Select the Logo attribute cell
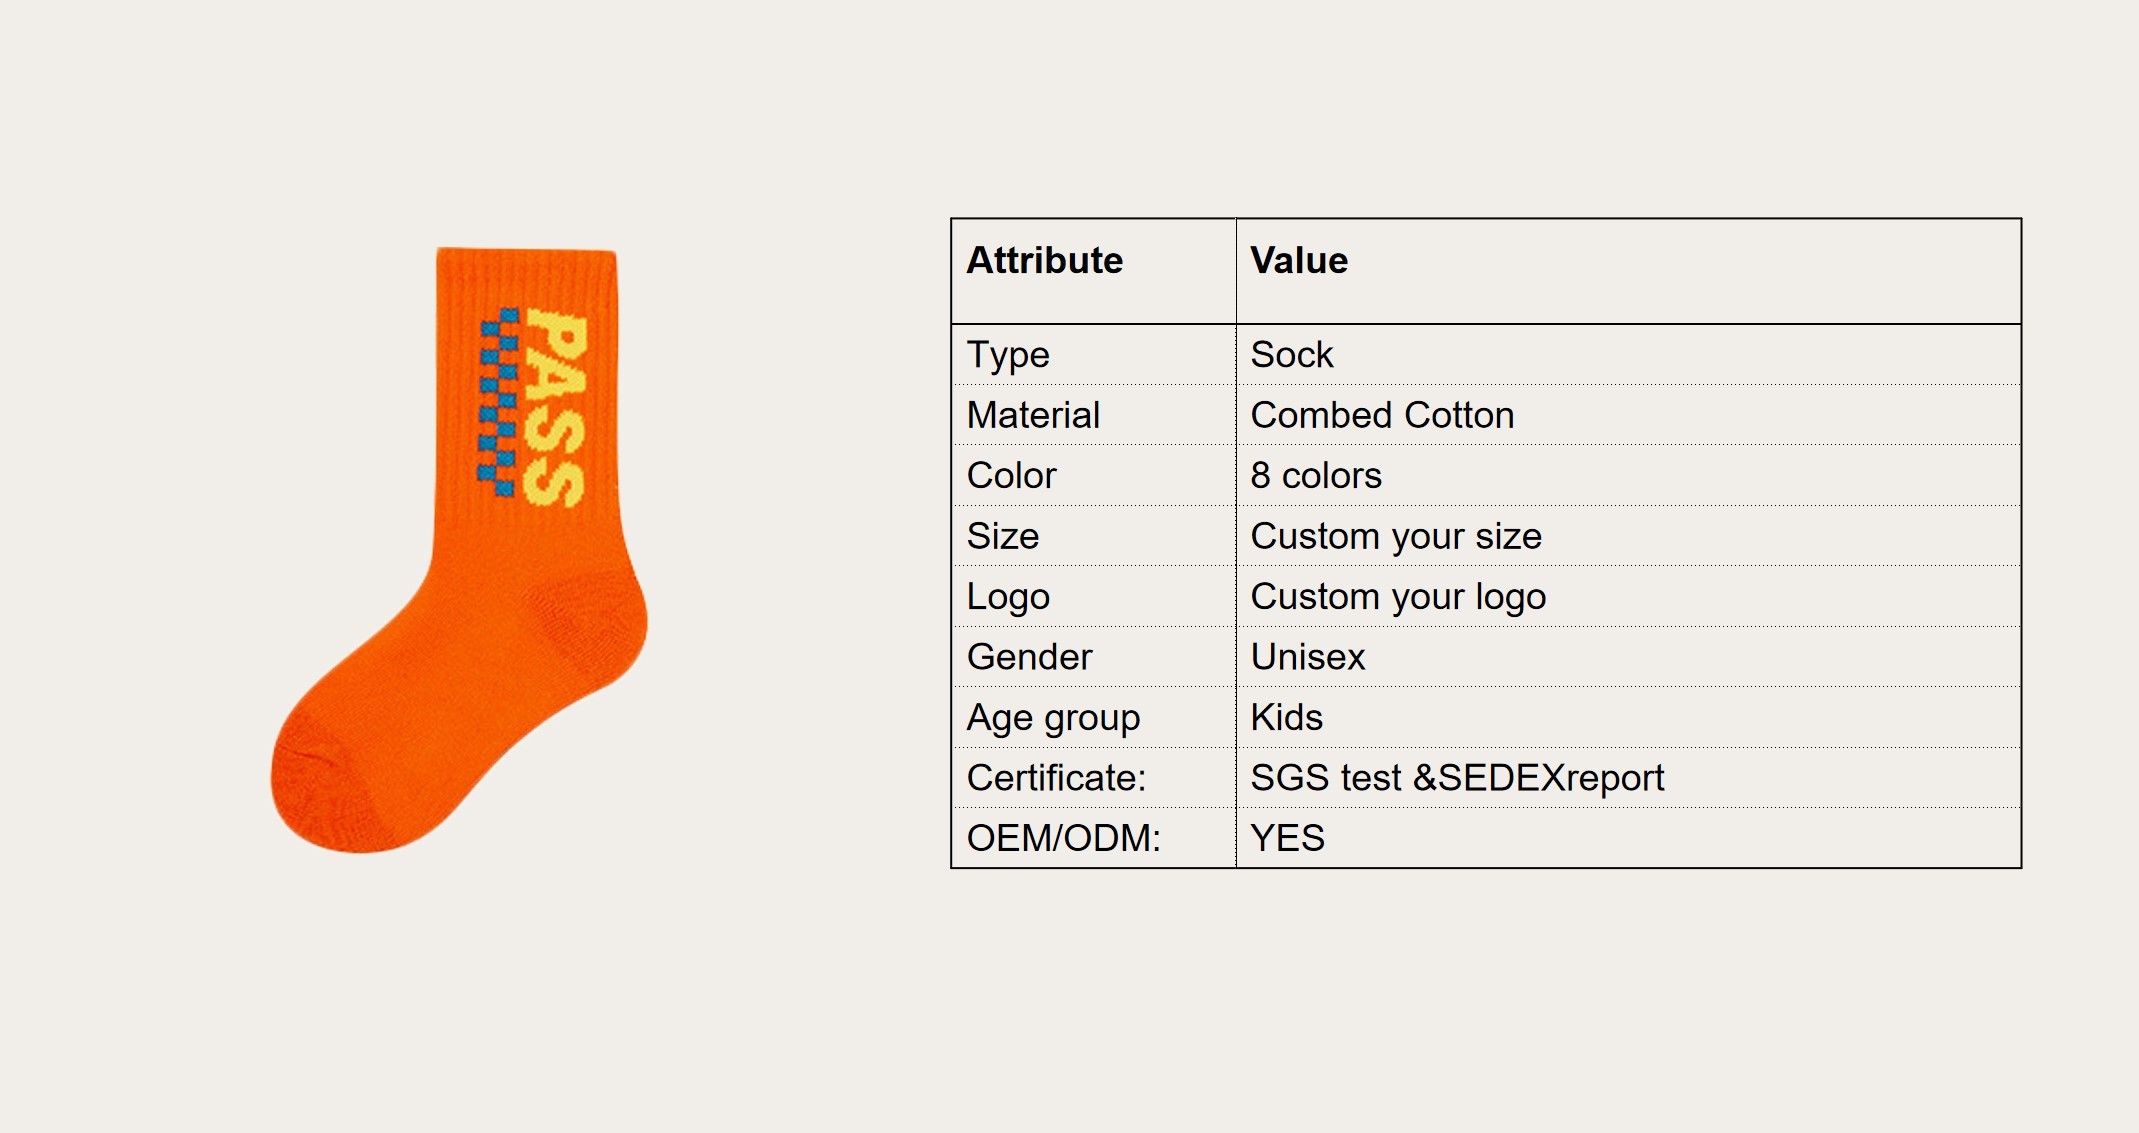 point(1094,596)
